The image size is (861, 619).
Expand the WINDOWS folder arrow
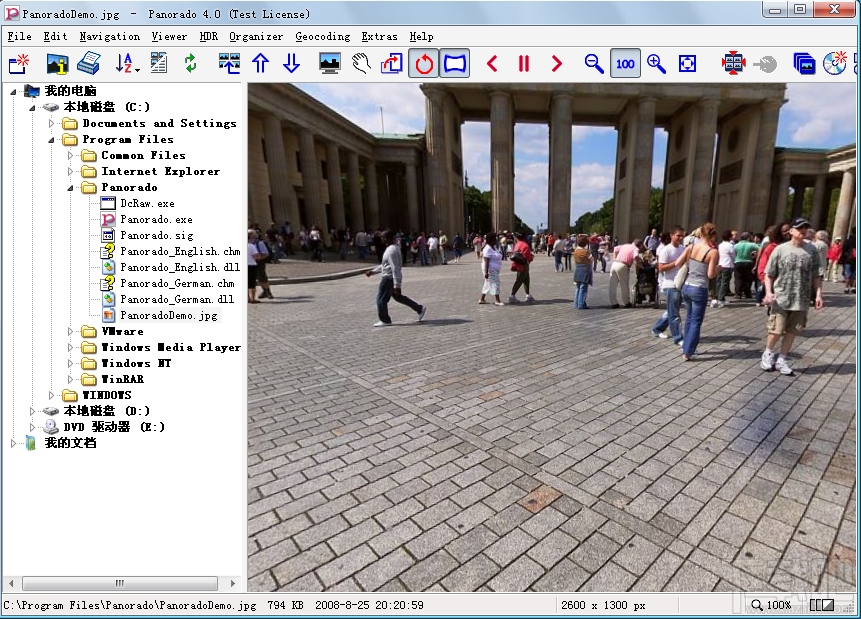point(51,395)
